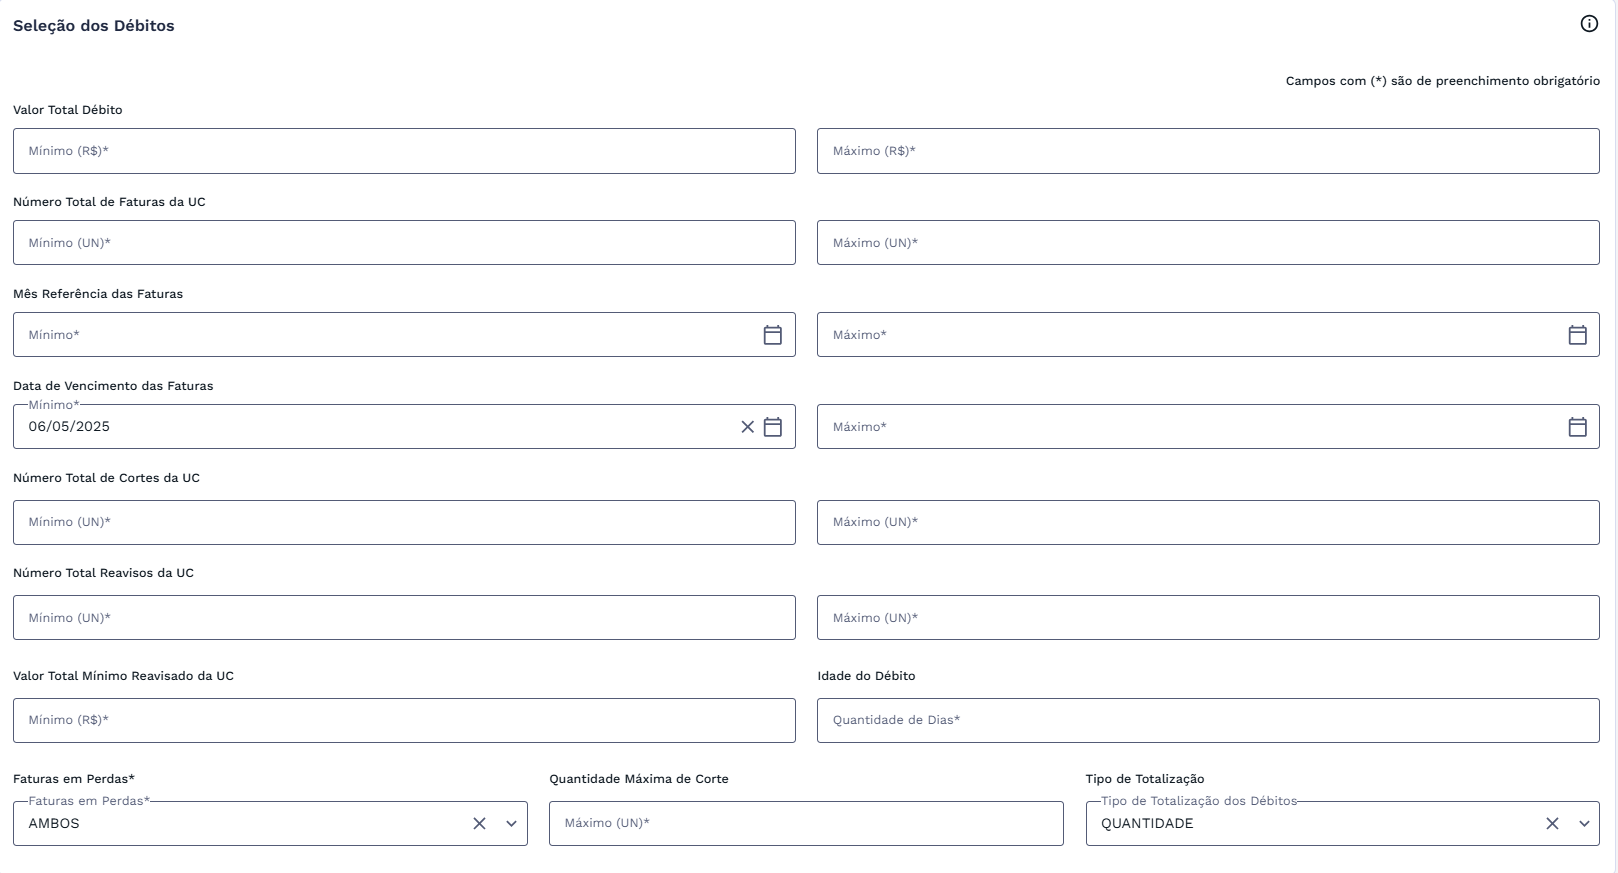
Task: Click the Idade do Débito days field
Action: coord(1208,720)
